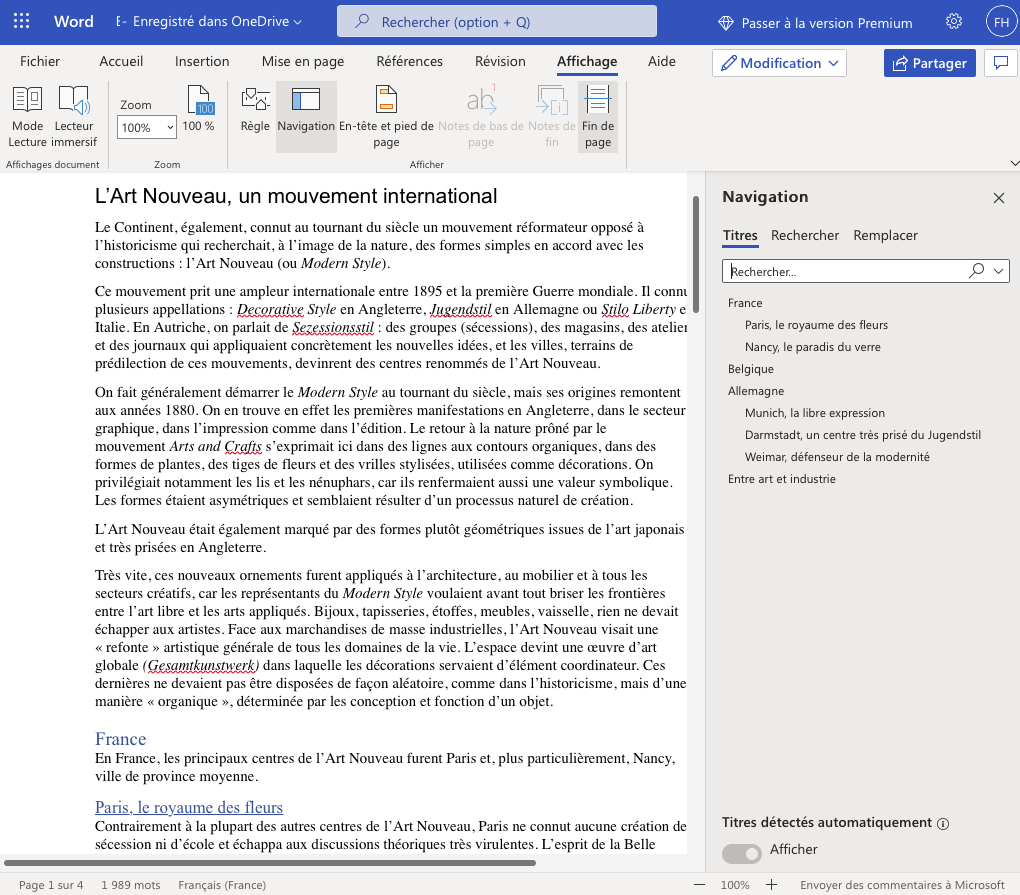Image resolution: width=1020 pixels, height=895 pixels.
Task: Open the Mise en page tab
Action: 303,61
